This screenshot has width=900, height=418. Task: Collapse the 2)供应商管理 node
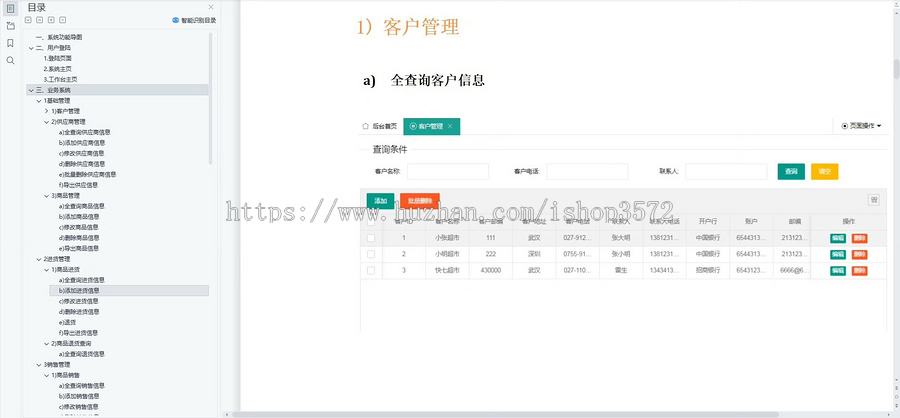point(46,122)
